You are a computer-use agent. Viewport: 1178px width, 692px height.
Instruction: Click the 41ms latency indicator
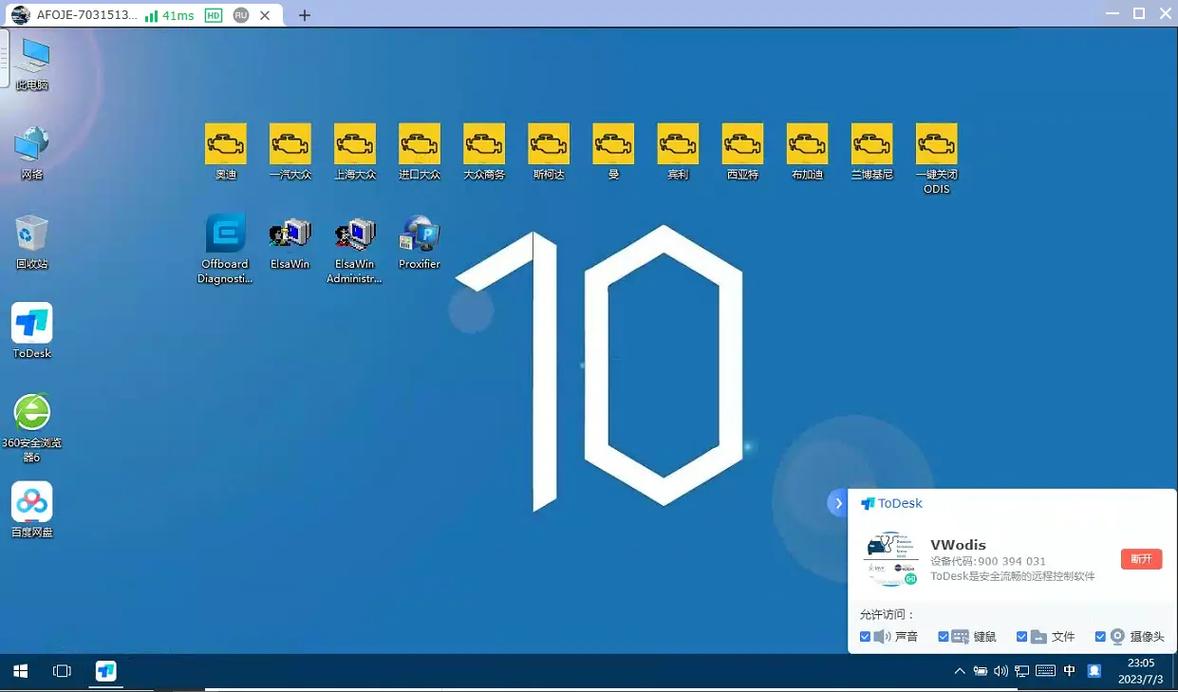(x=170, y=15)
